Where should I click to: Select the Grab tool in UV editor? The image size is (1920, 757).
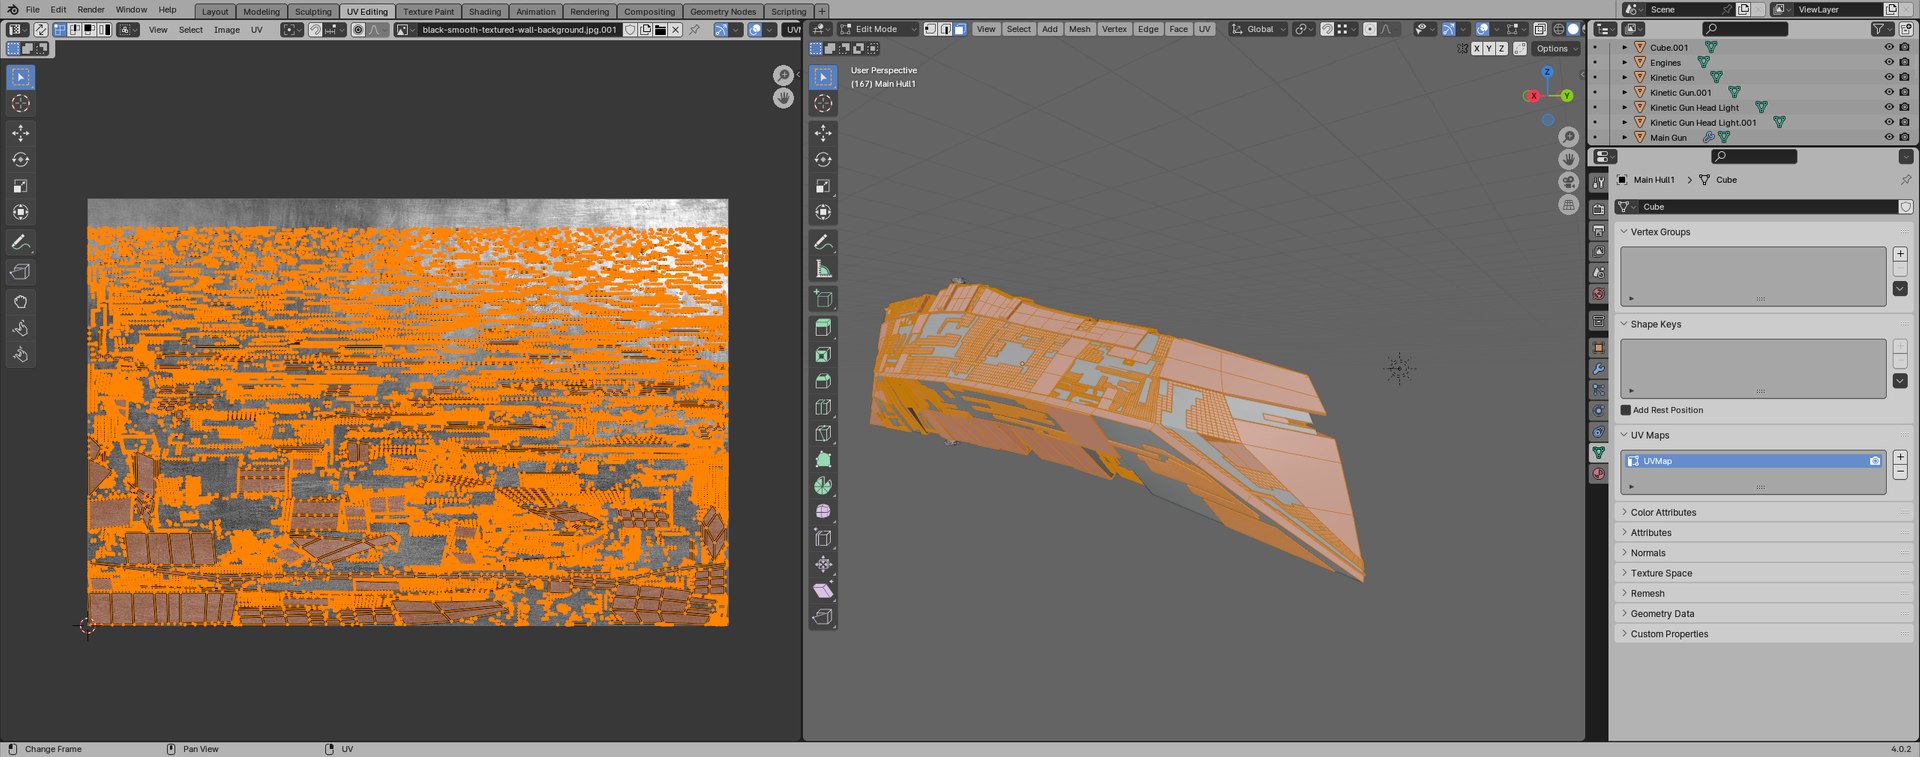pos(21,302)
